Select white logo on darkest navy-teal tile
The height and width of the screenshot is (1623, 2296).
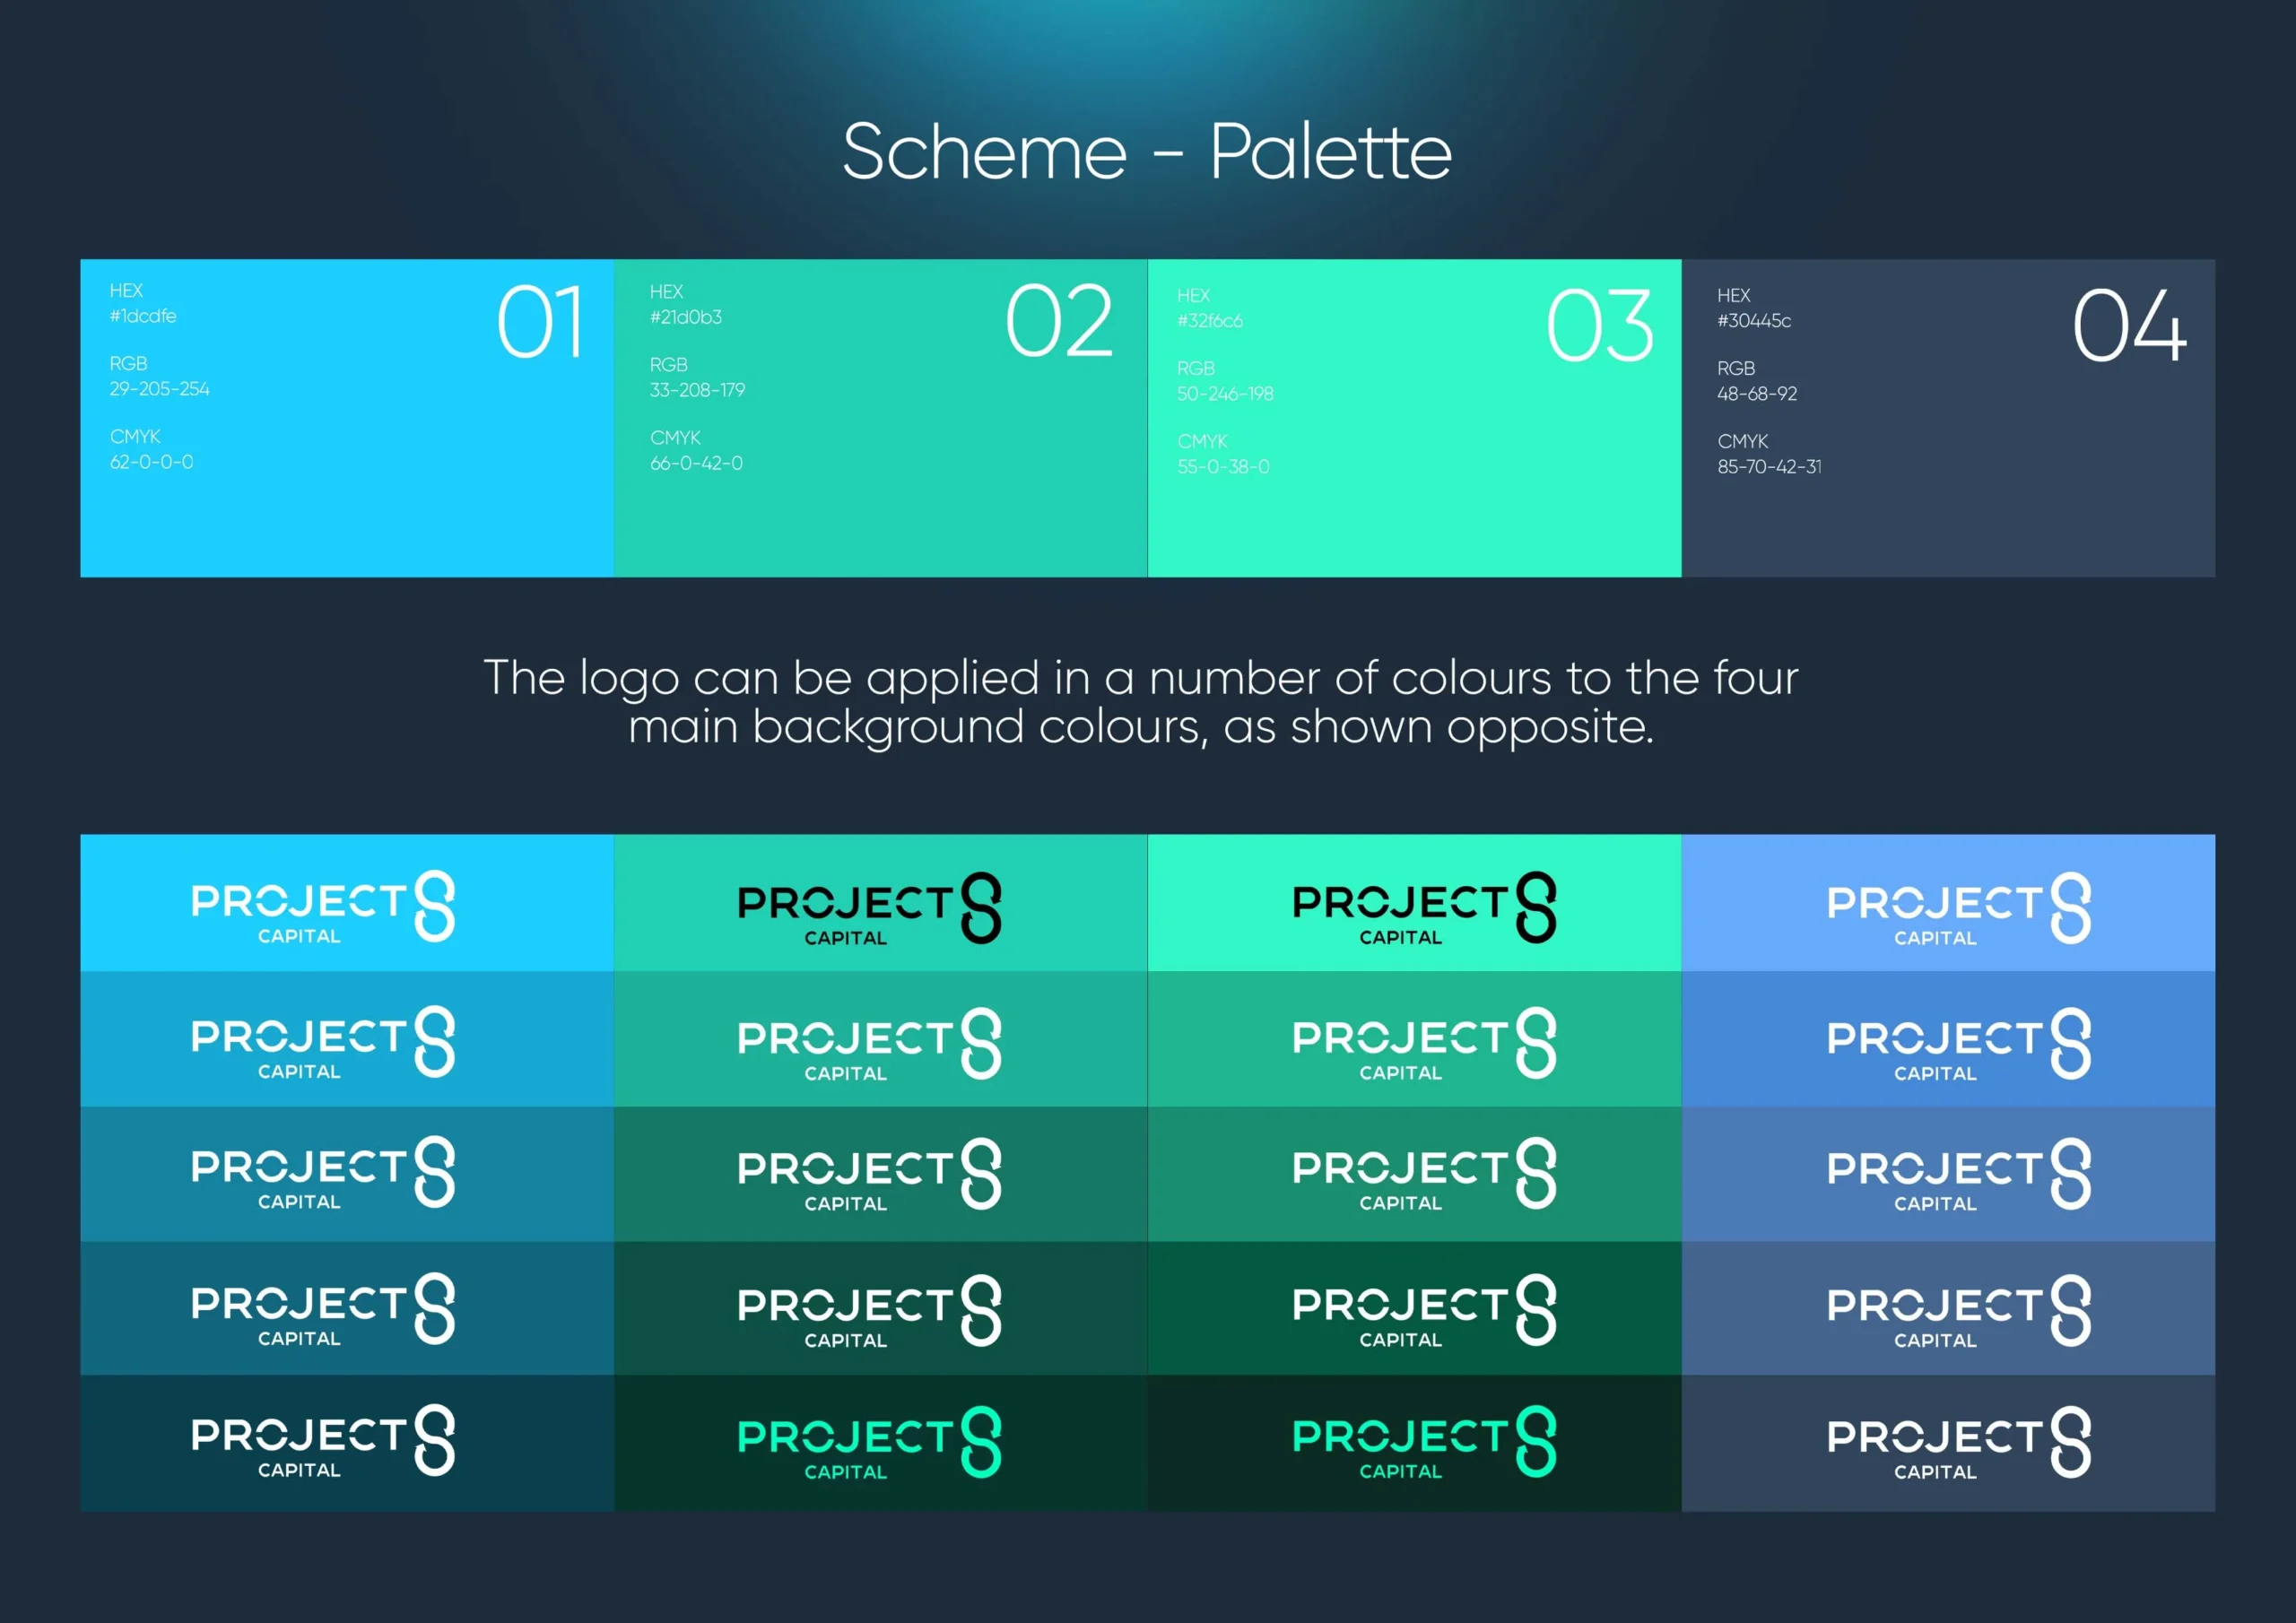pyautogui.click(x=323, y=1441)
